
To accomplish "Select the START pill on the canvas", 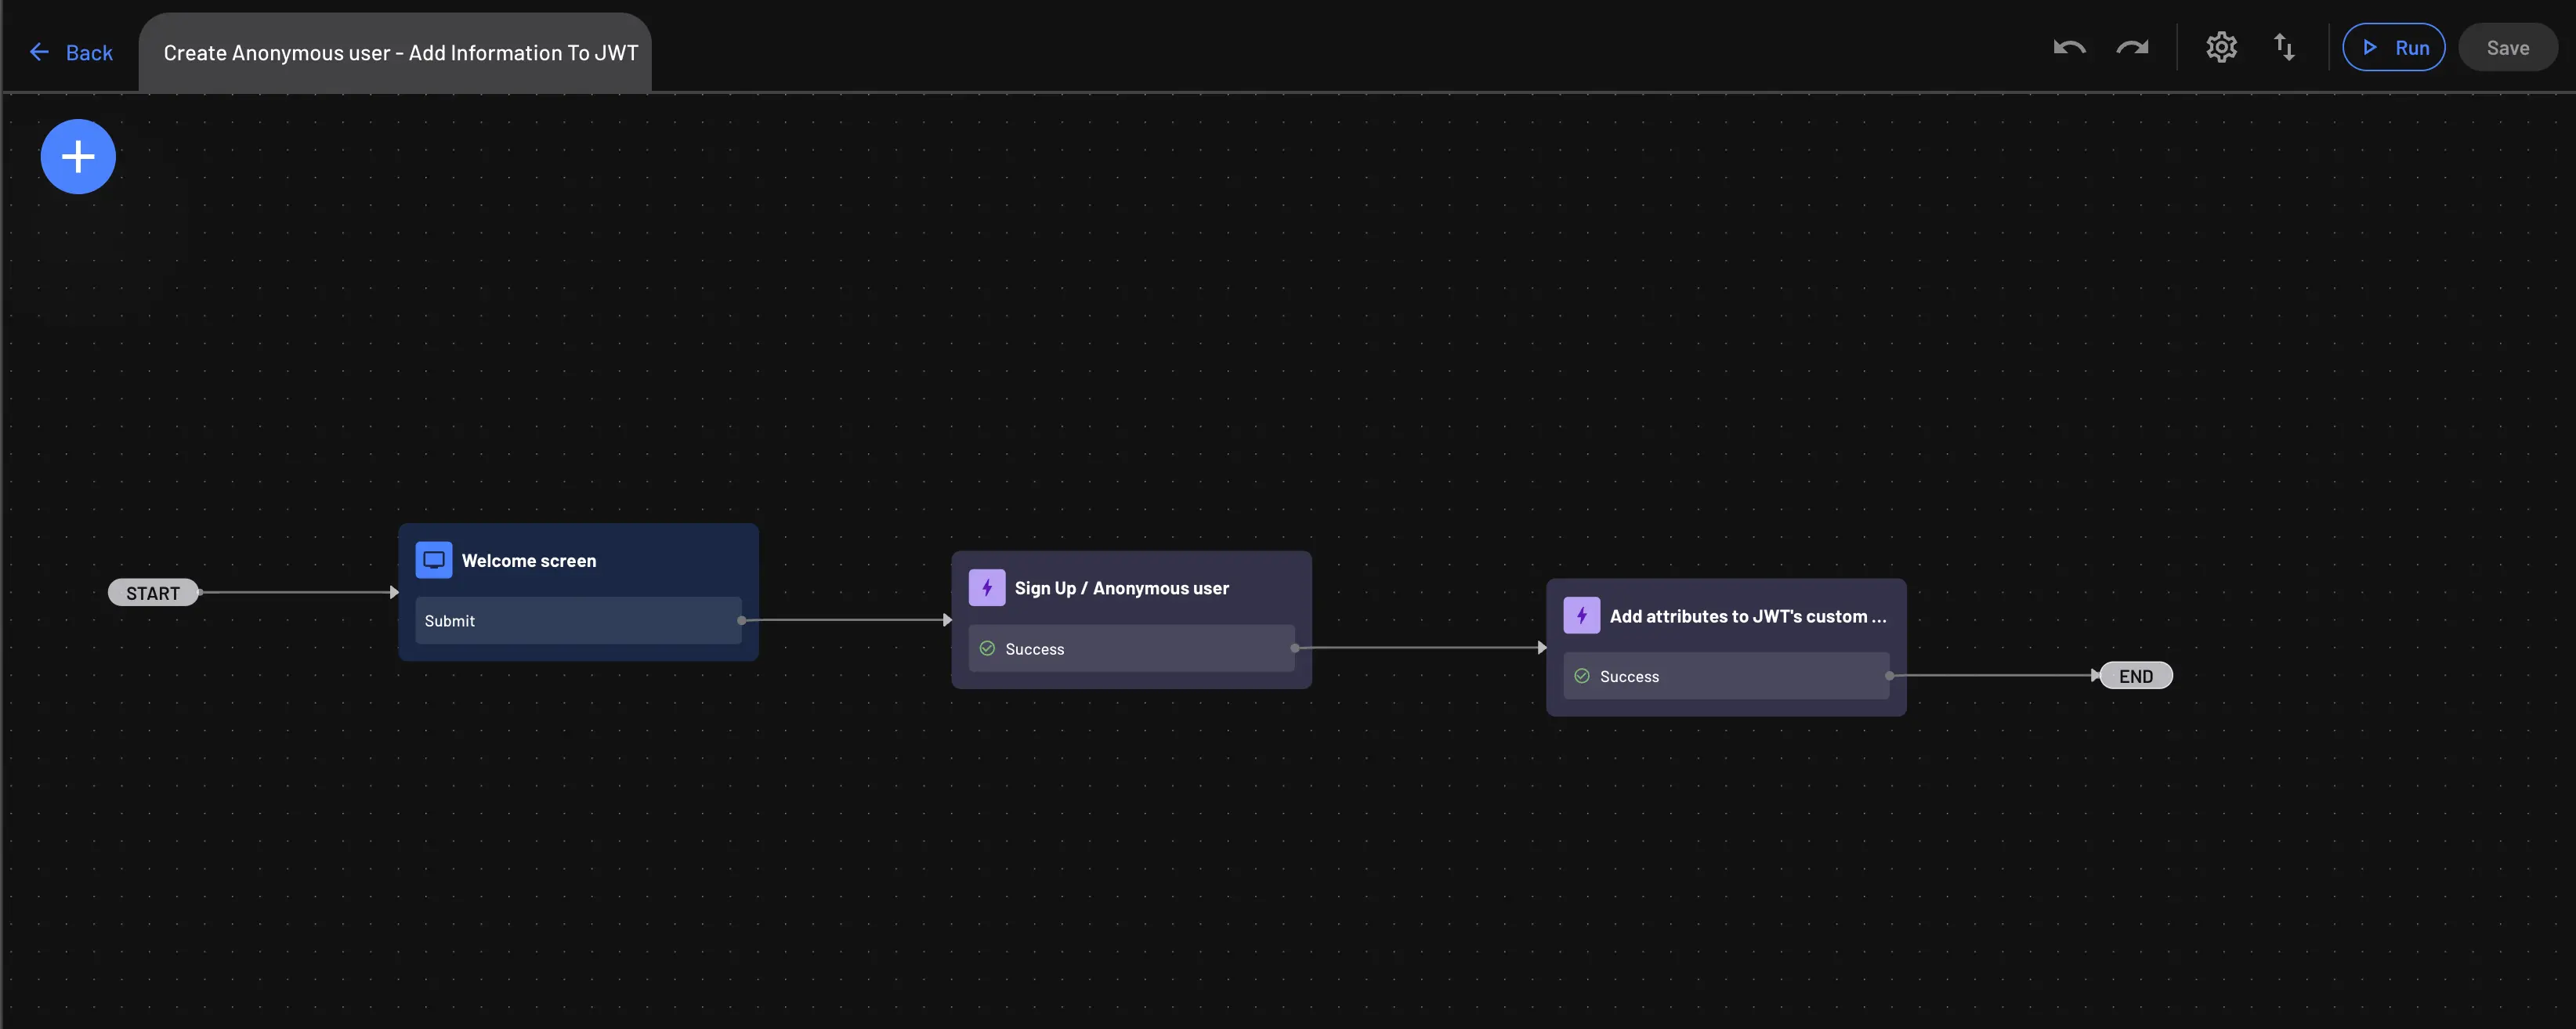I will 153,592.
